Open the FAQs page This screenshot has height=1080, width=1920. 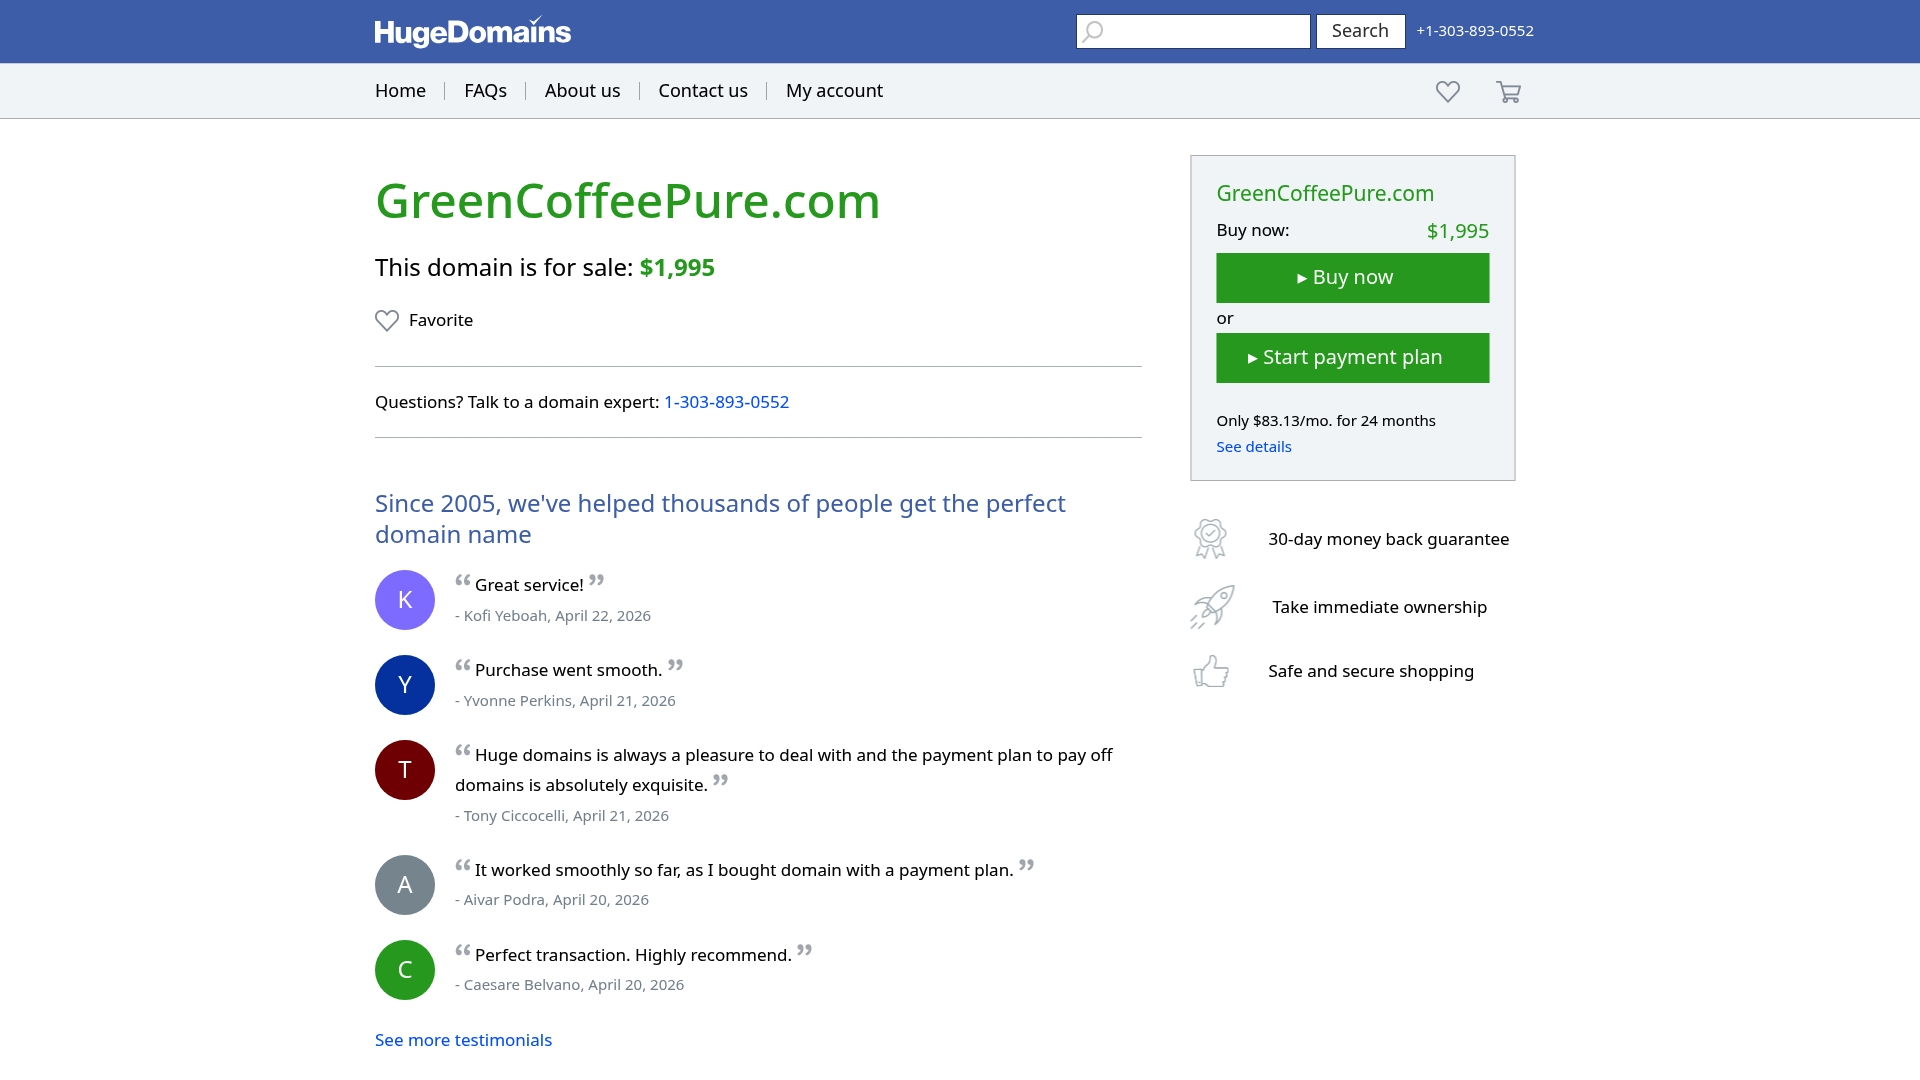[x=485, y=91]
